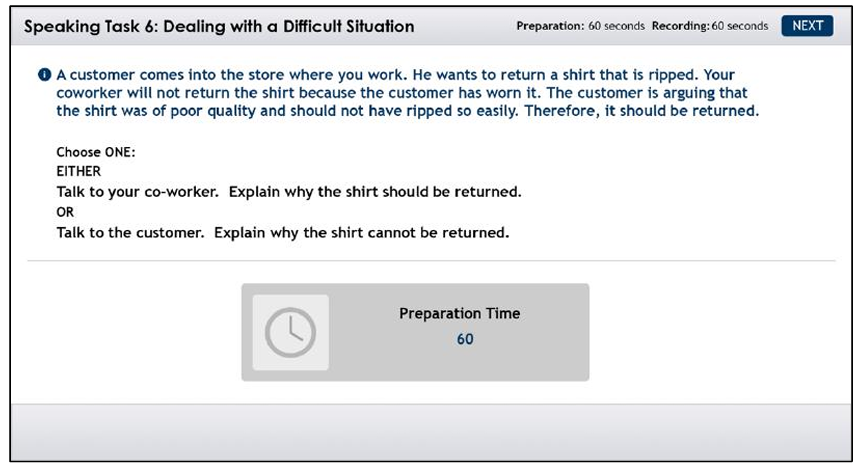Click the clock icon in preparation box
Screen dimensions: 866x470
pyautogui.click(x=291, y=332)
